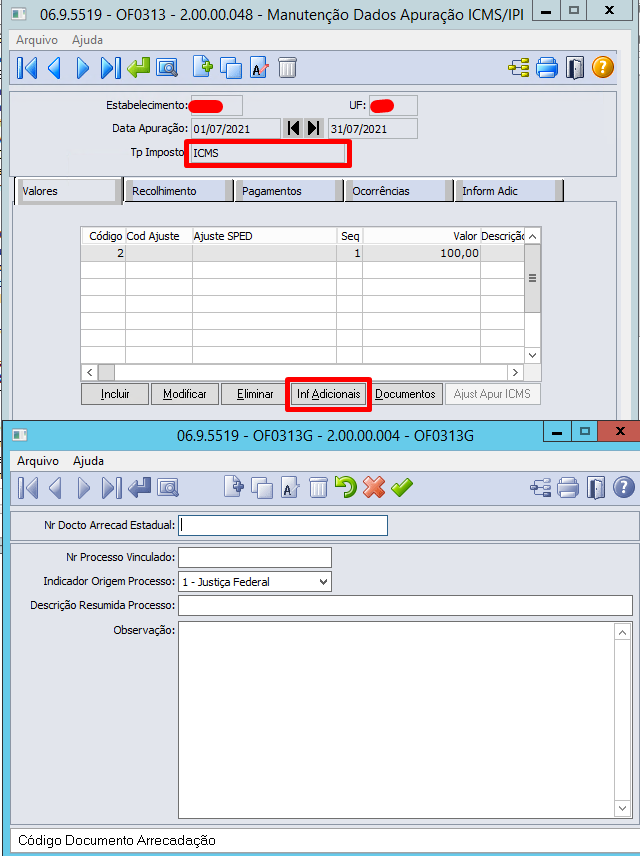The width and height of the screenshot is (640, 856).
Task: Click the Descrição Resumida Processo field
Action: click(405, 605)
